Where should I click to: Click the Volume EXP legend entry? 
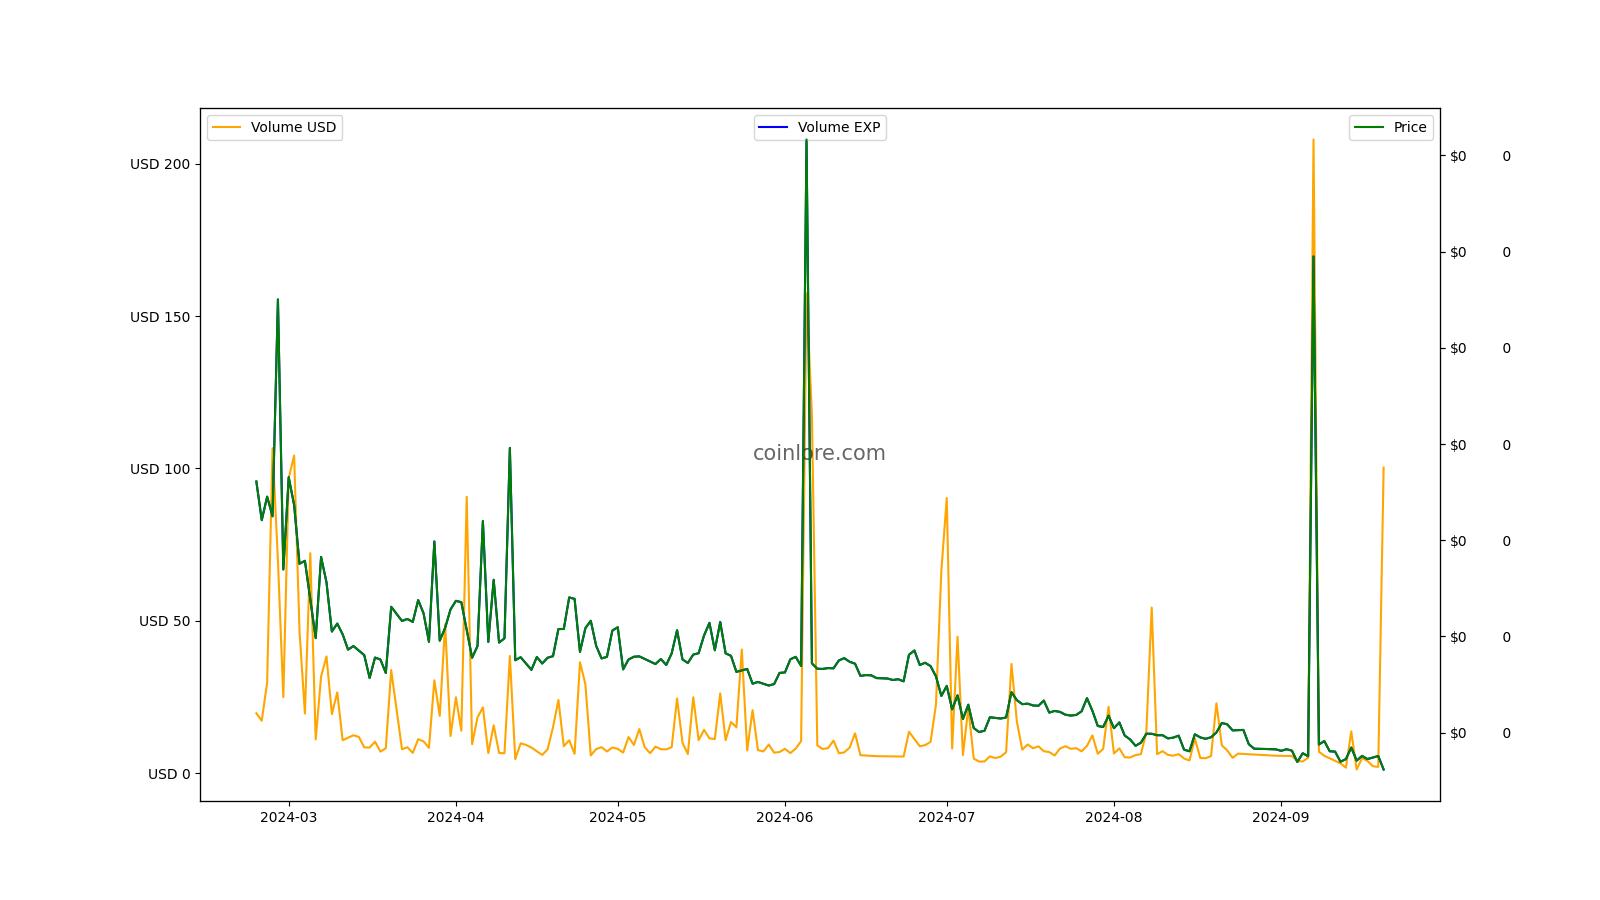[x=820, y=127]
